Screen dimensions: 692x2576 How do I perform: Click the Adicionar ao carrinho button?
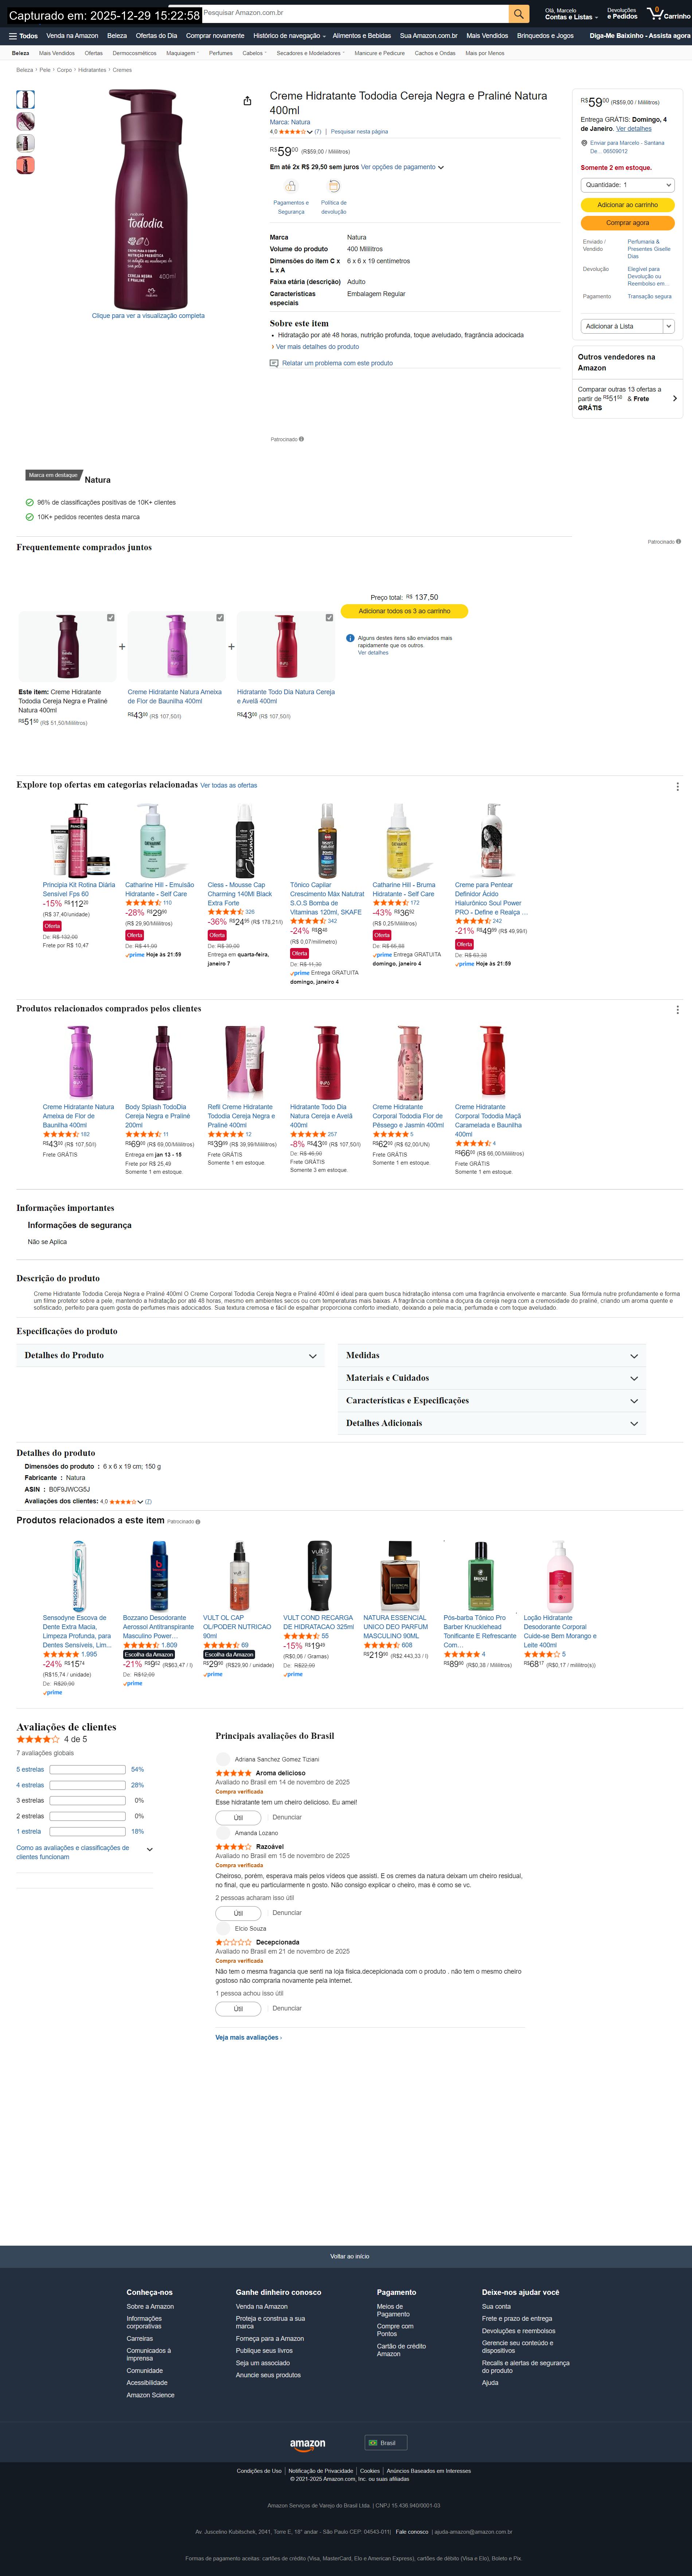point(628,204)
